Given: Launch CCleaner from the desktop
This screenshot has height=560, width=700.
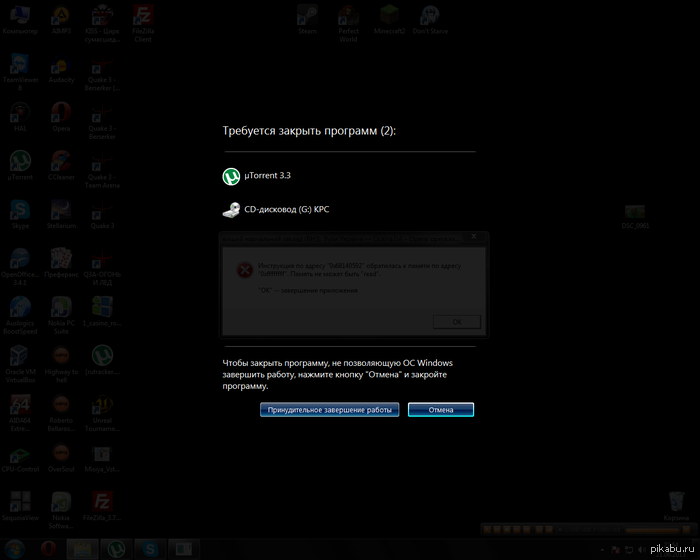Looking at the screenshot, I should click(x=61, y=162).
